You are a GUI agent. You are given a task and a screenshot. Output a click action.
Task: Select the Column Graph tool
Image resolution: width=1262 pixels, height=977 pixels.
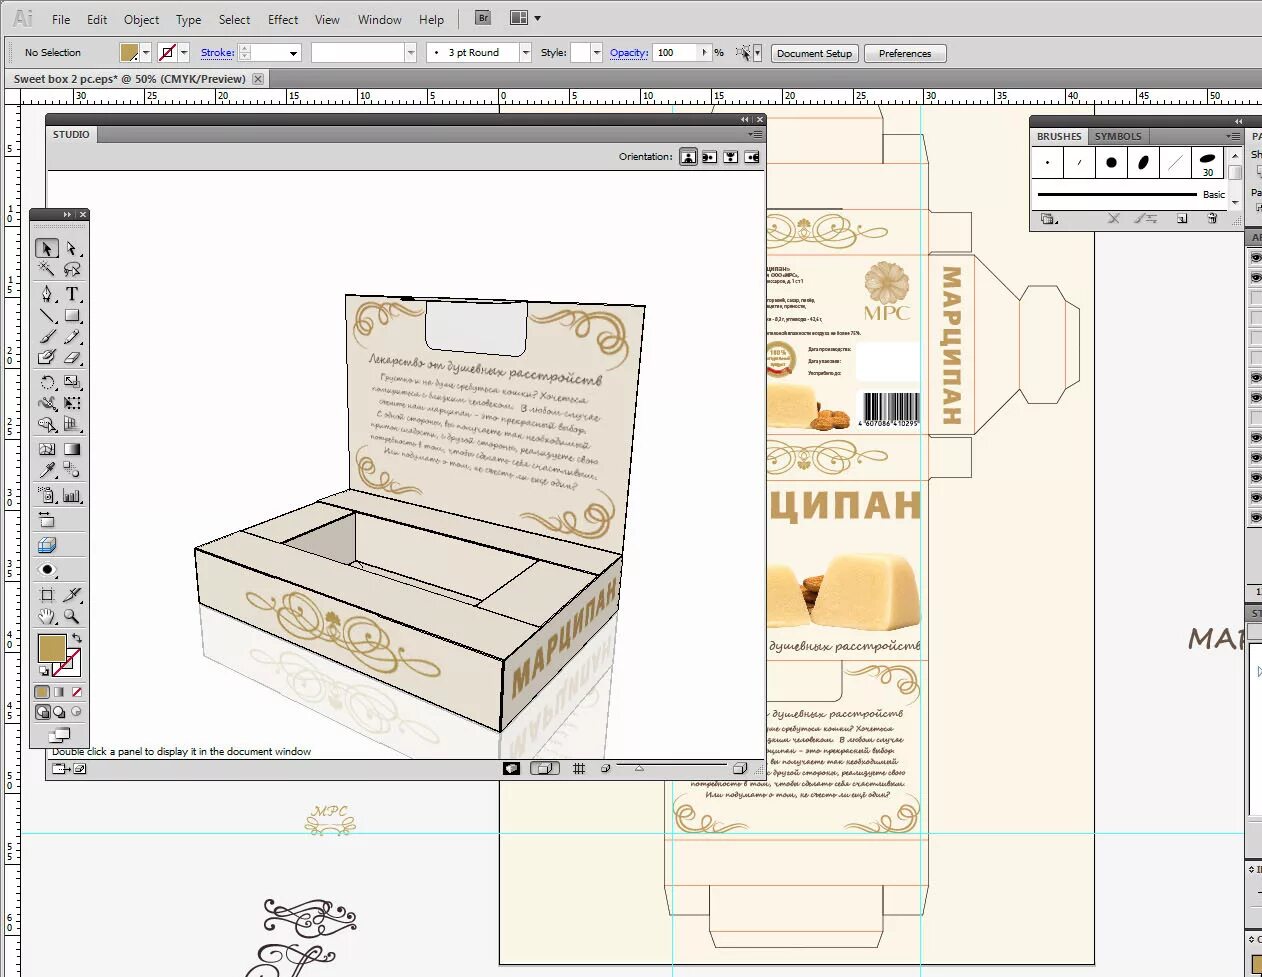tap(72, 495)
